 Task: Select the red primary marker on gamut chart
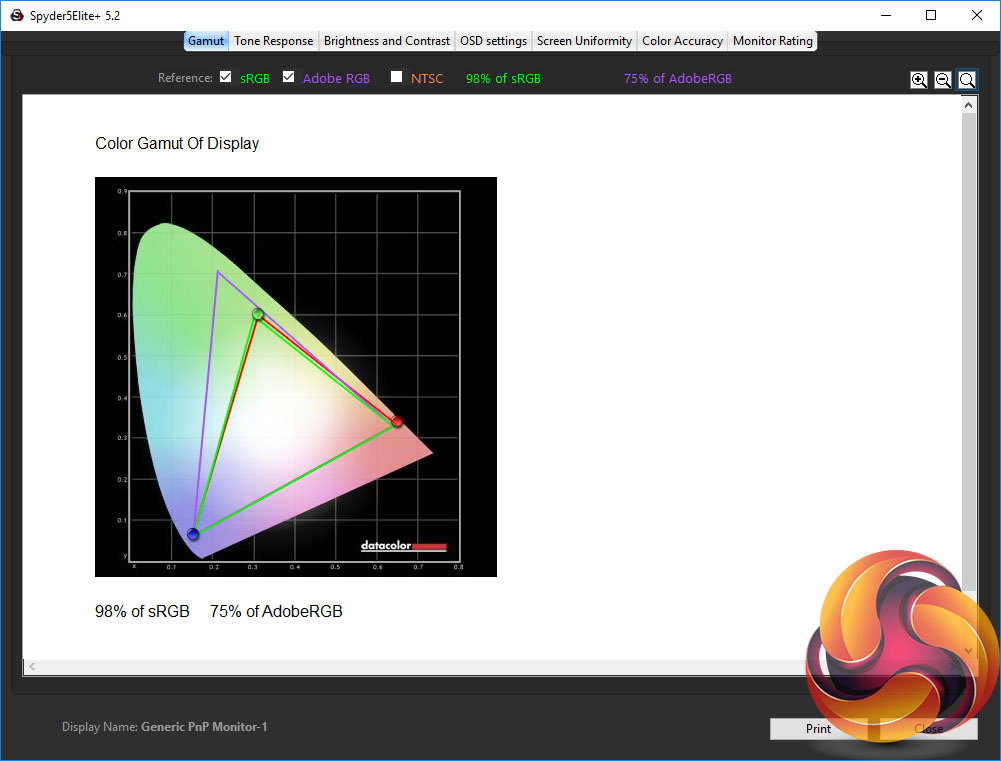pos(397,422)
